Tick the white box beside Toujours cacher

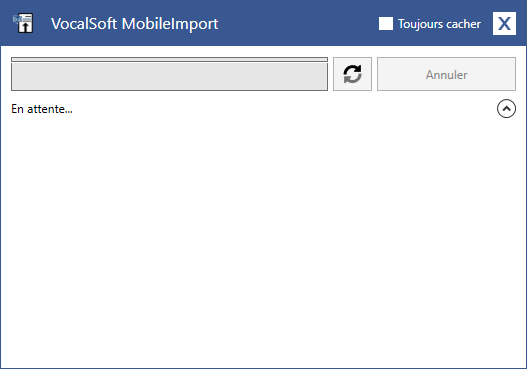click(386, 24)
